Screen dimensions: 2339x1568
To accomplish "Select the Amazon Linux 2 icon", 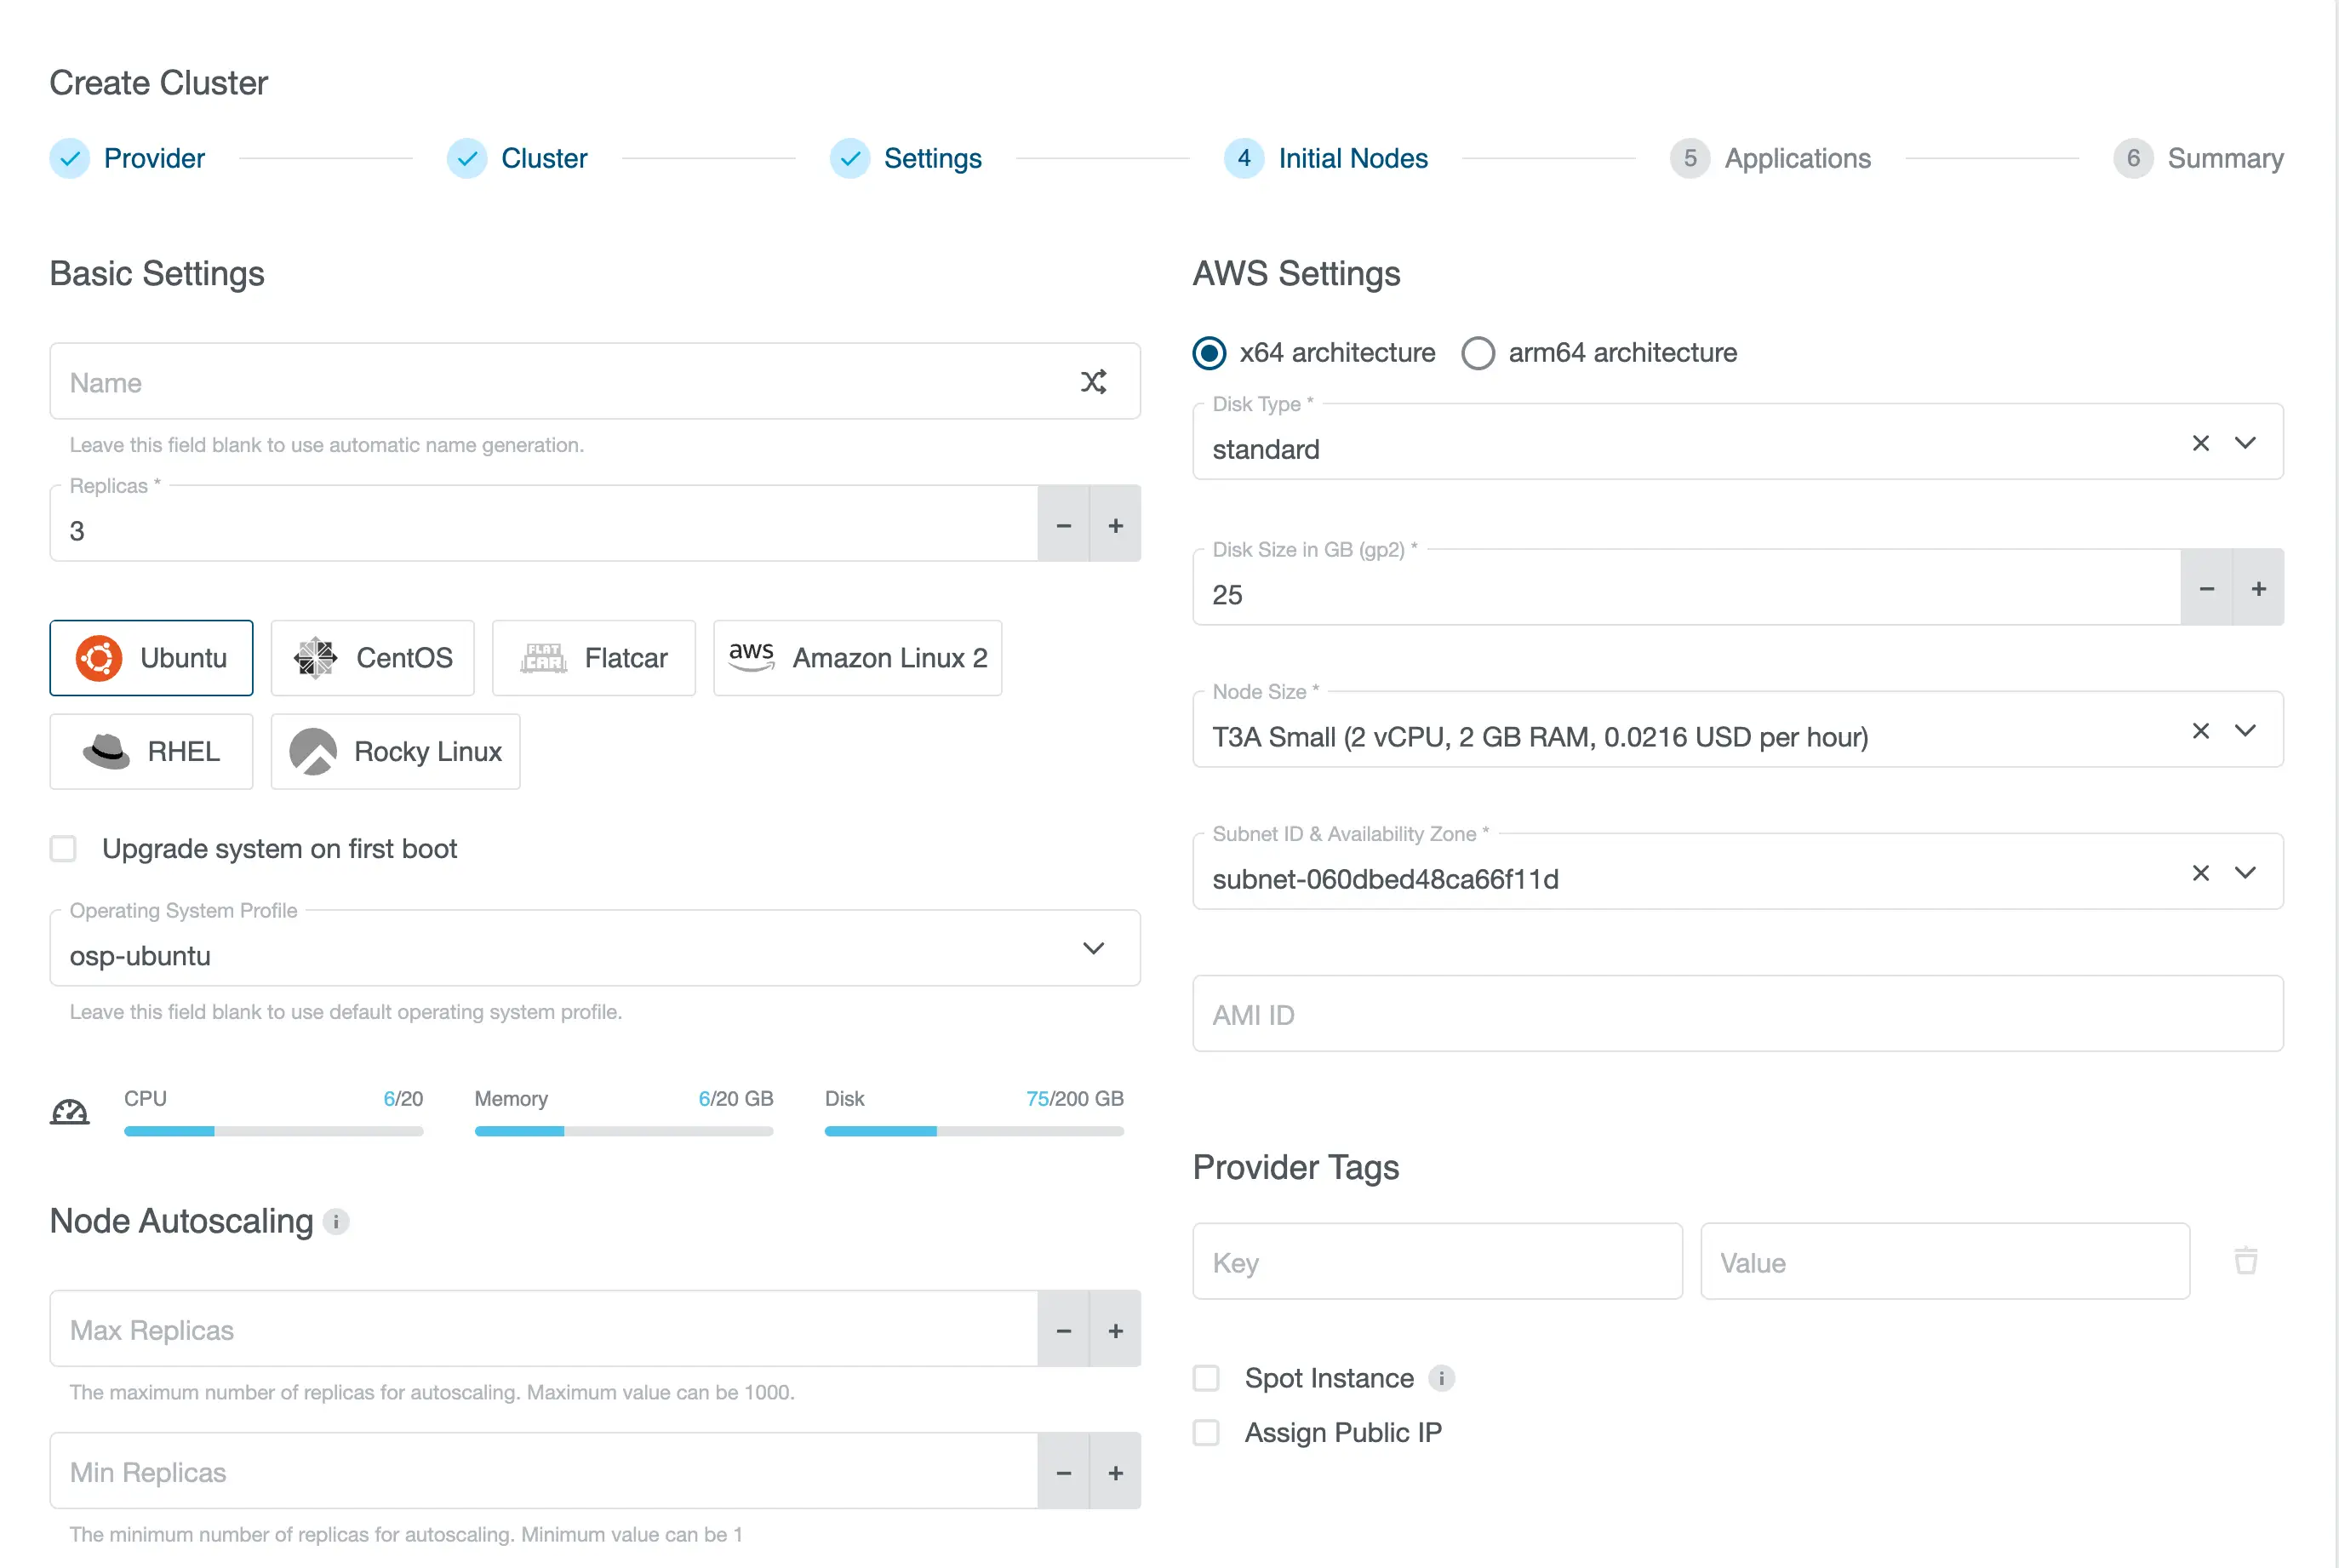I will (x=751, y=656).
